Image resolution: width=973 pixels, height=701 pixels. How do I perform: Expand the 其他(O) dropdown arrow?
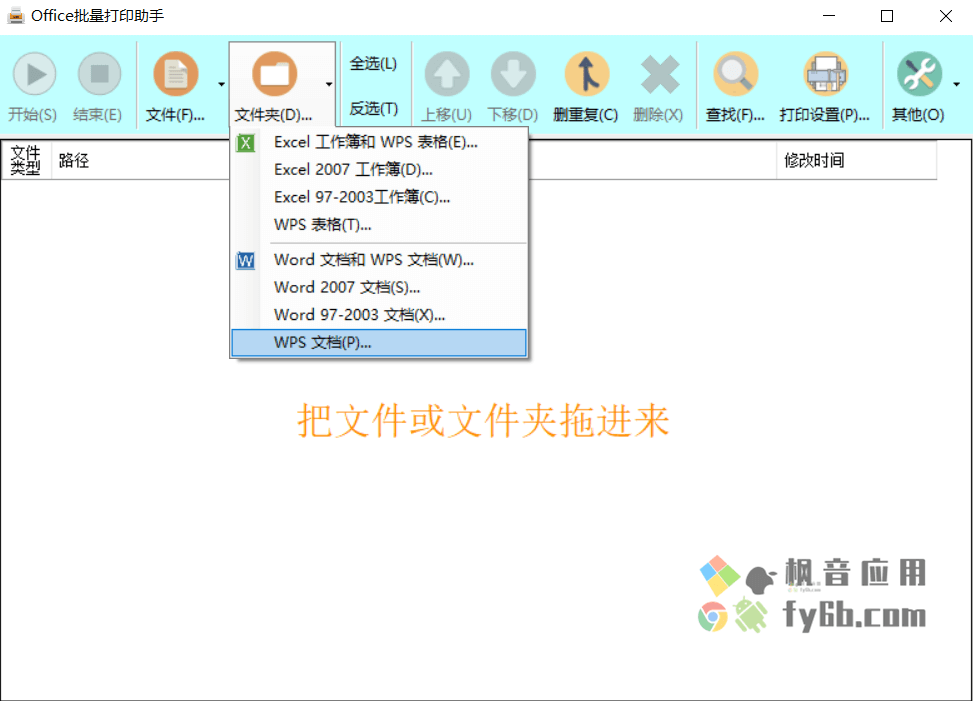pos(957,84)
